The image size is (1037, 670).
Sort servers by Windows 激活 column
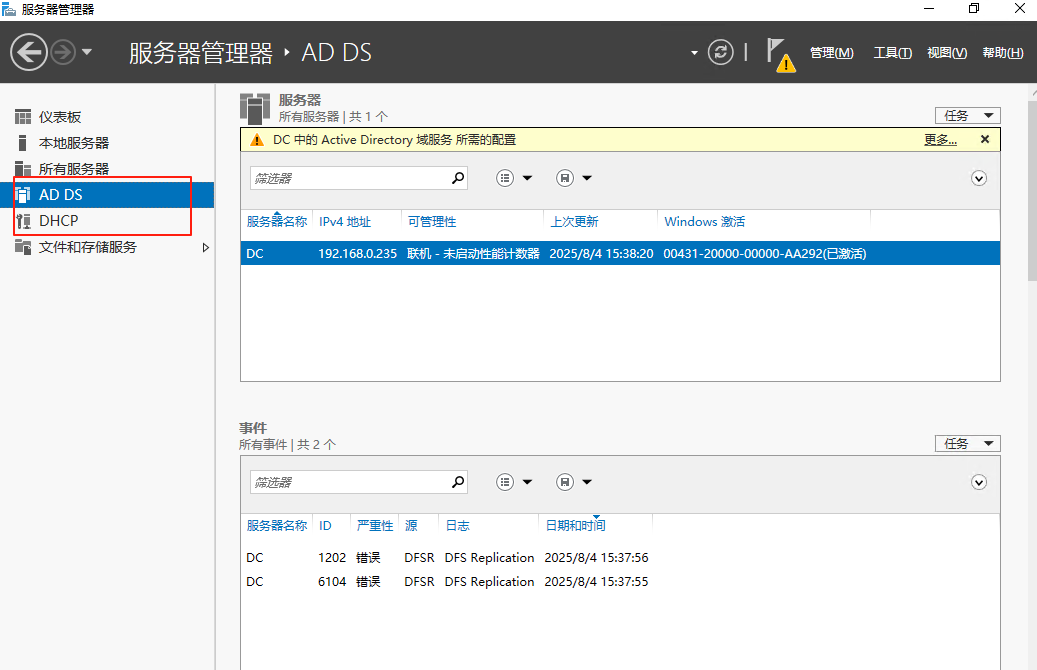point(704,222)
